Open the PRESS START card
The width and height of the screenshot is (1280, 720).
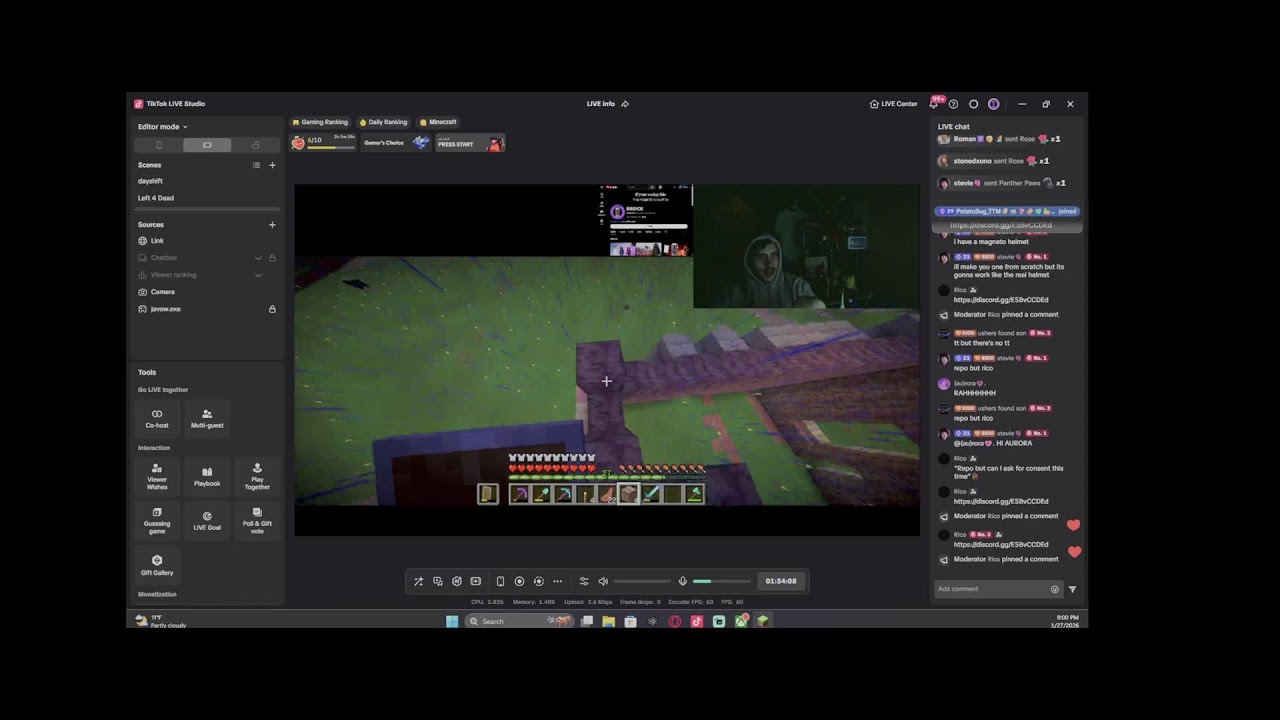coord(470,143)
